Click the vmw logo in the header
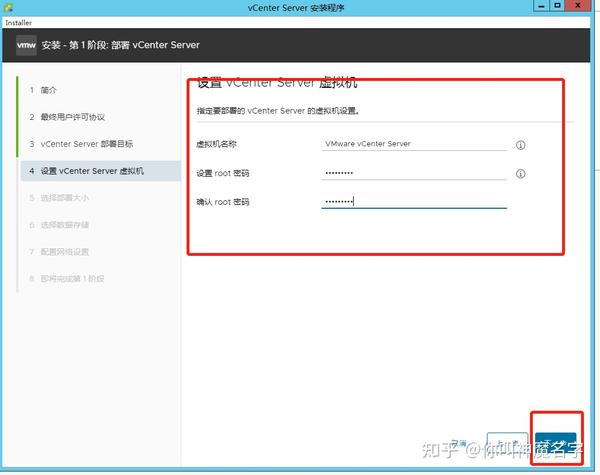600x475 pixels. point(26,45)
